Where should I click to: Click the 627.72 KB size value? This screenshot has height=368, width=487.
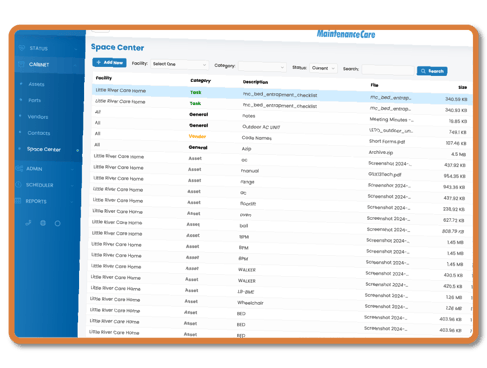coord(454,220)
